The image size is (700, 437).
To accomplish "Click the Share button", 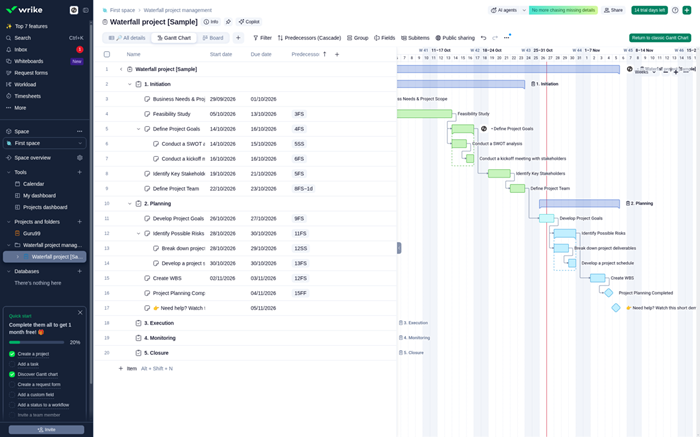I will (613, 10).
